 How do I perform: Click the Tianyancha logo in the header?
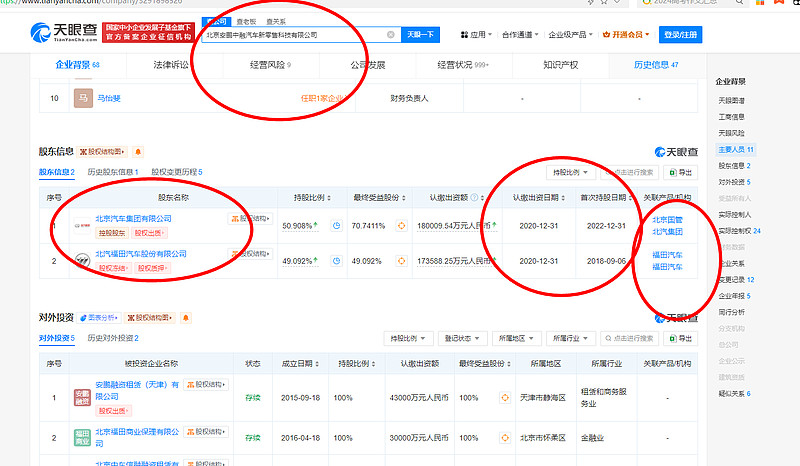pos(64,33)
